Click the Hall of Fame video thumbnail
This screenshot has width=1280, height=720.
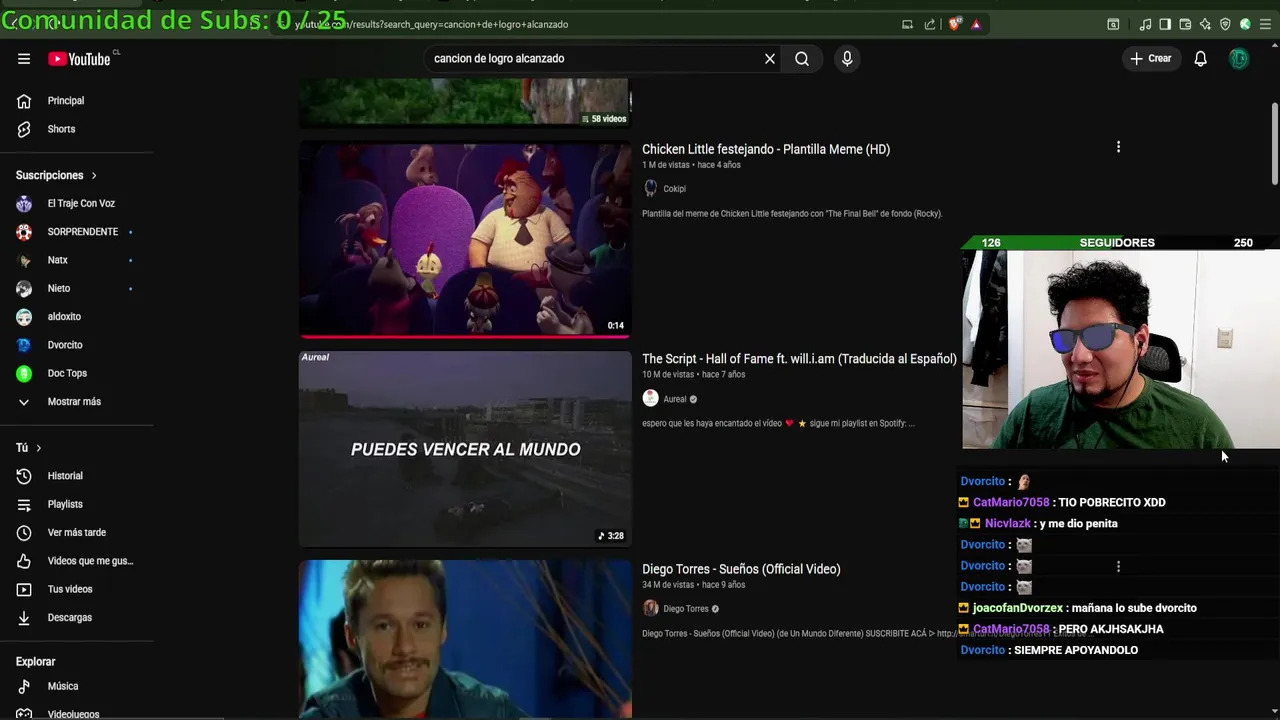465,449
